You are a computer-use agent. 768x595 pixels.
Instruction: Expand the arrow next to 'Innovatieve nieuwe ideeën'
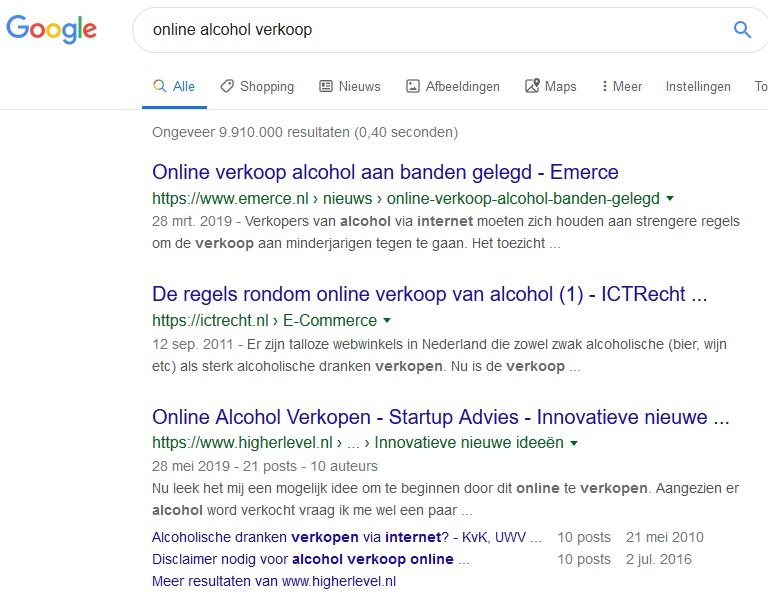point(574,443)
